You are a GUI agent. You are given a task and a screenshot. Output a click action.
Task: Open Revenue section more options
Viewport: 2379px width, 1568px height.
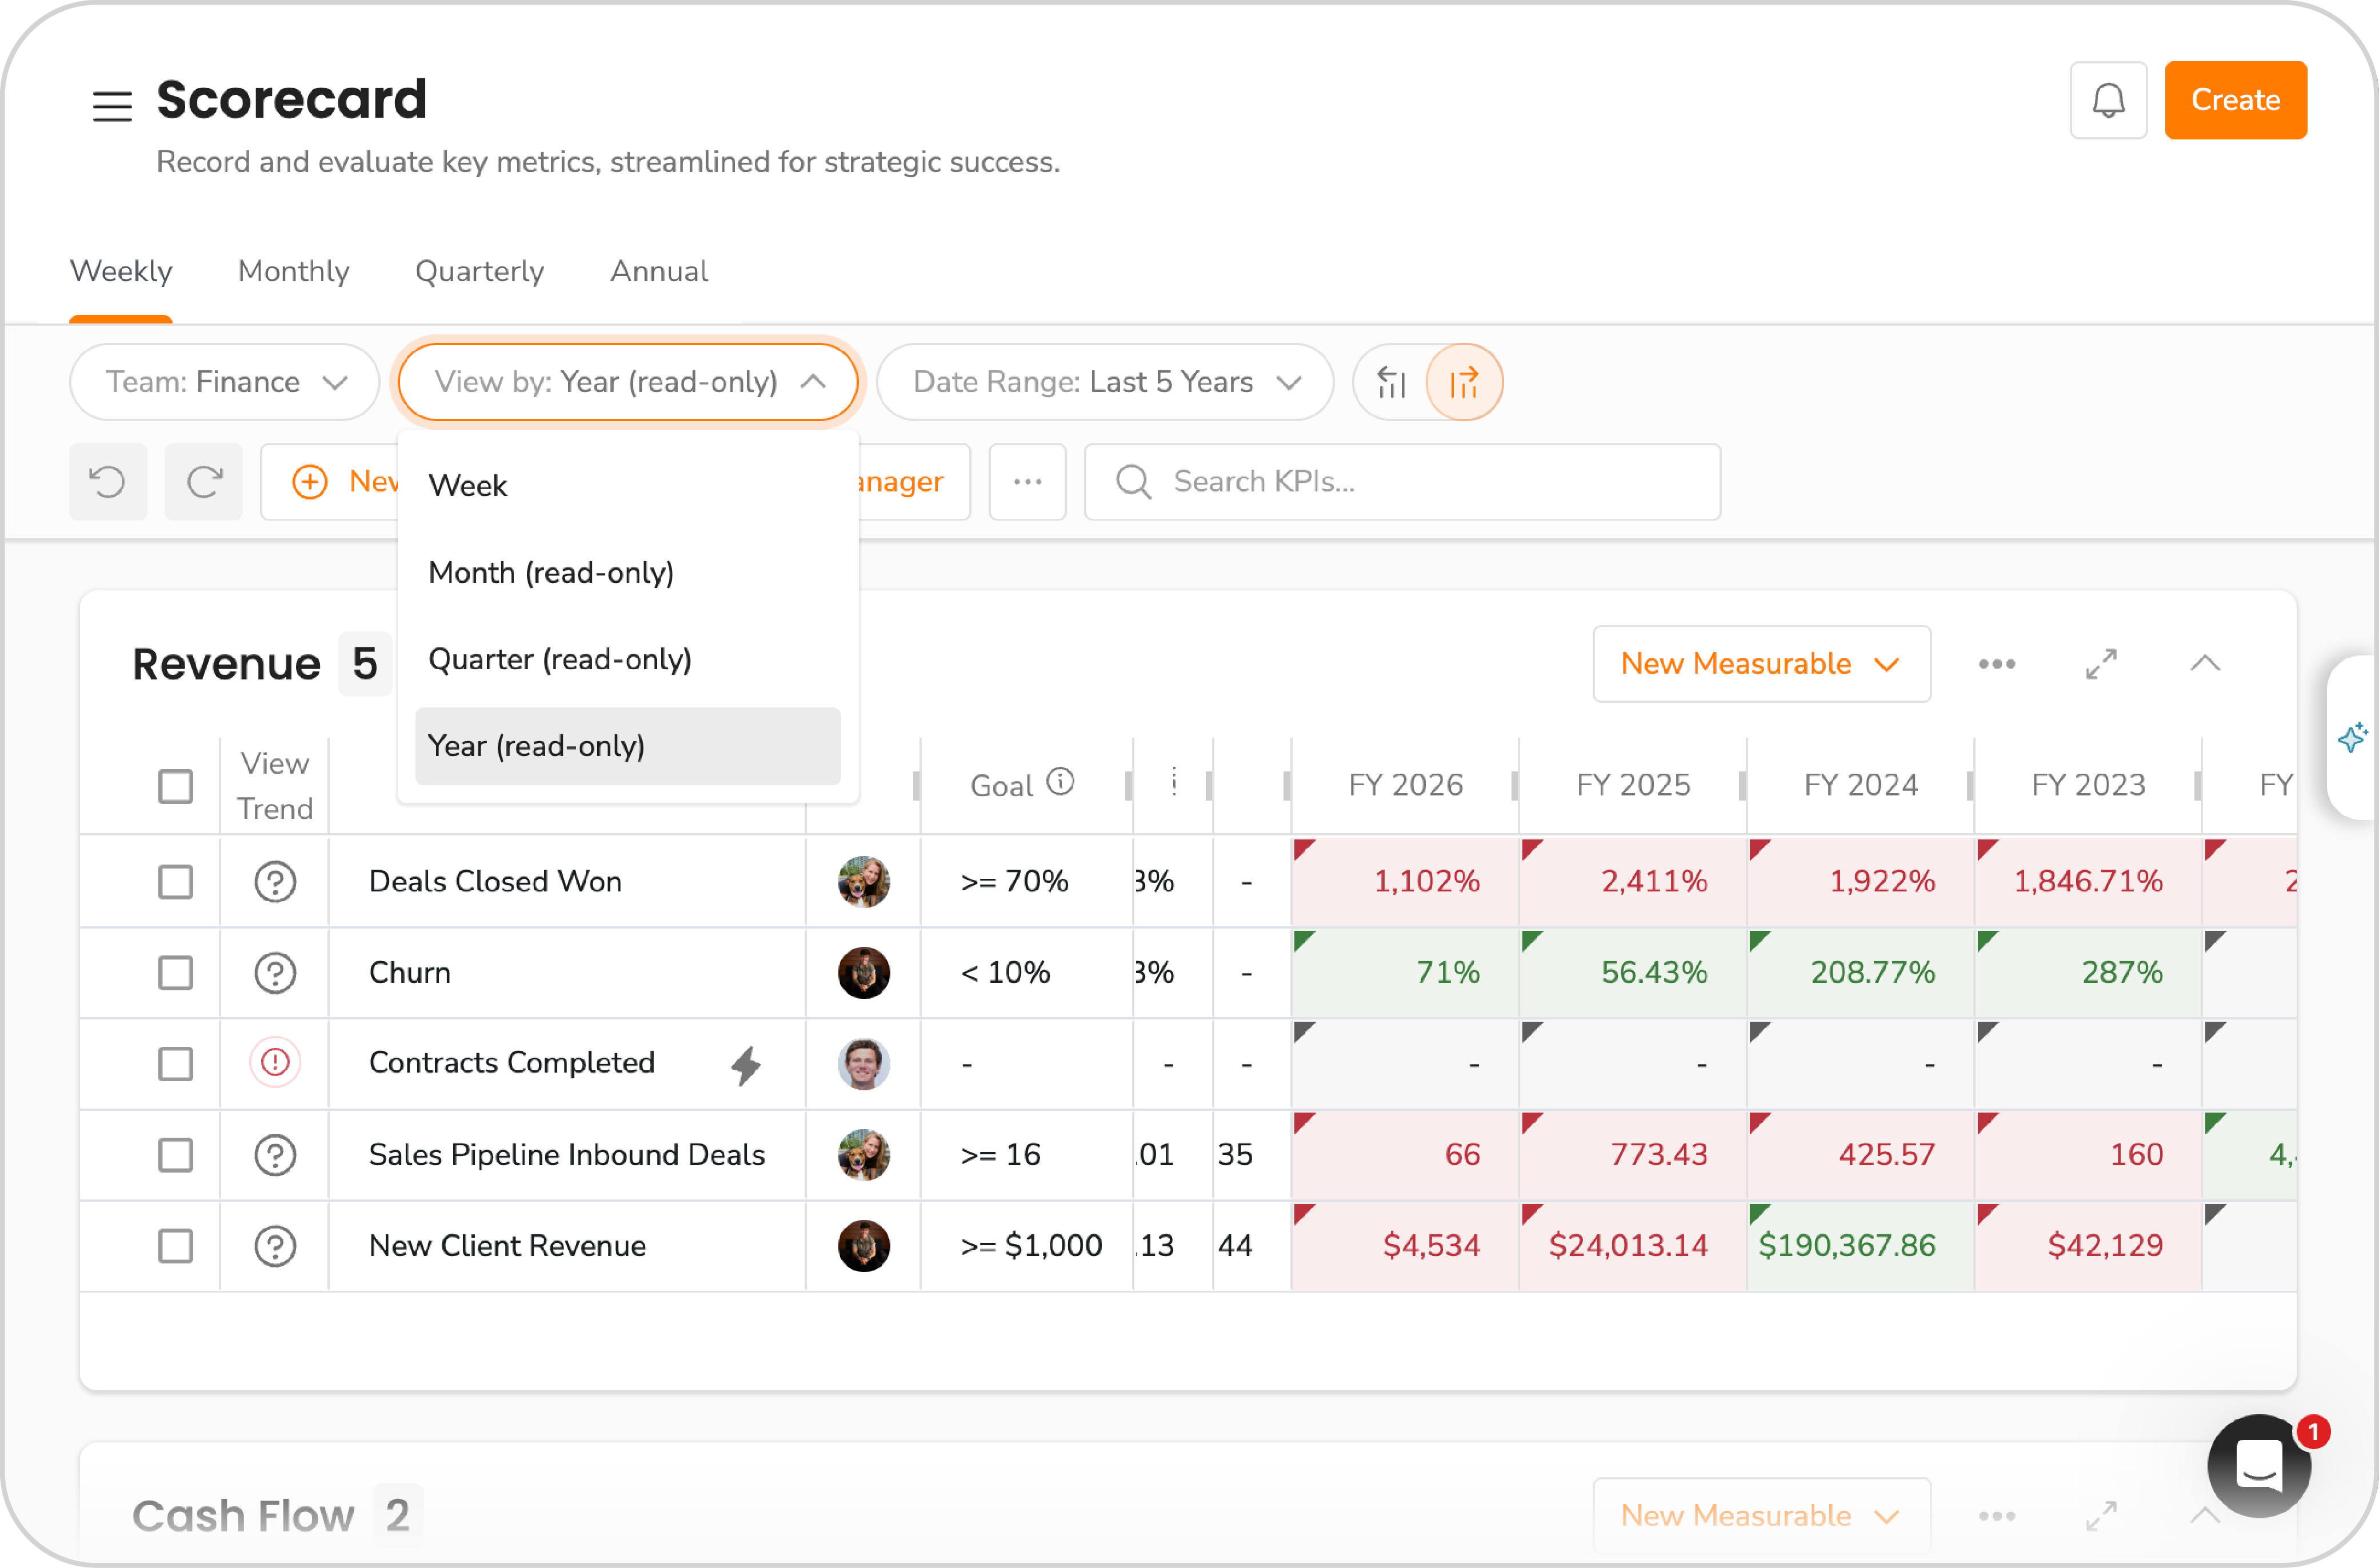pyautogui.click(x=1996, y=664)
